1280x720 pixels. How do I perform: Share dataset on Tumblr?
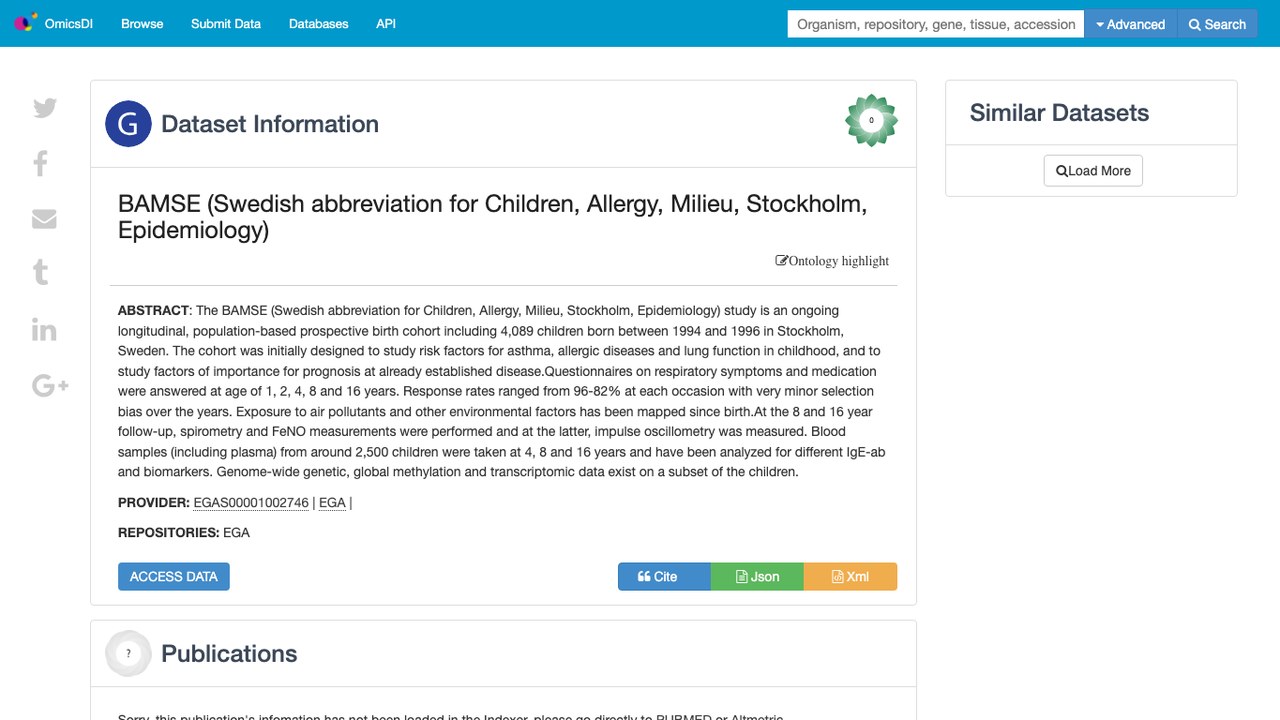41,272
